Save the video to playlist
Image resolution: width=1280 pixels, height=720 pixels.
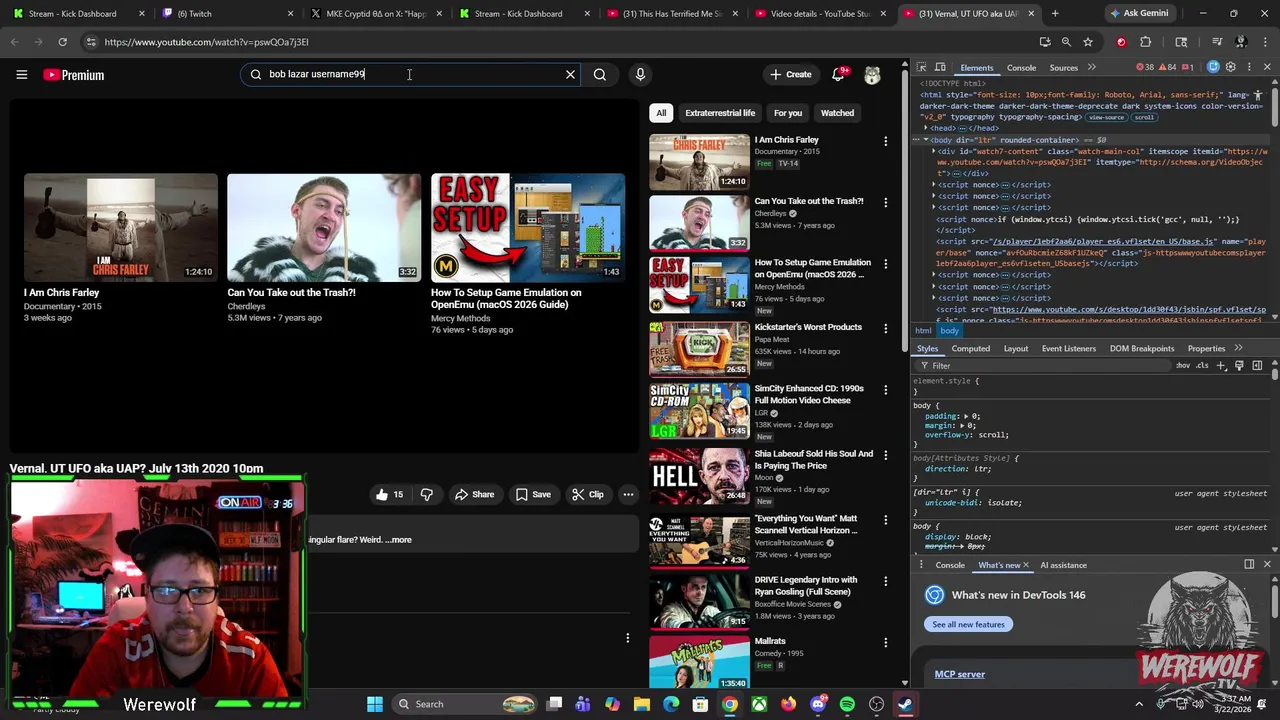pyautogui.click(x=533, y=494)
